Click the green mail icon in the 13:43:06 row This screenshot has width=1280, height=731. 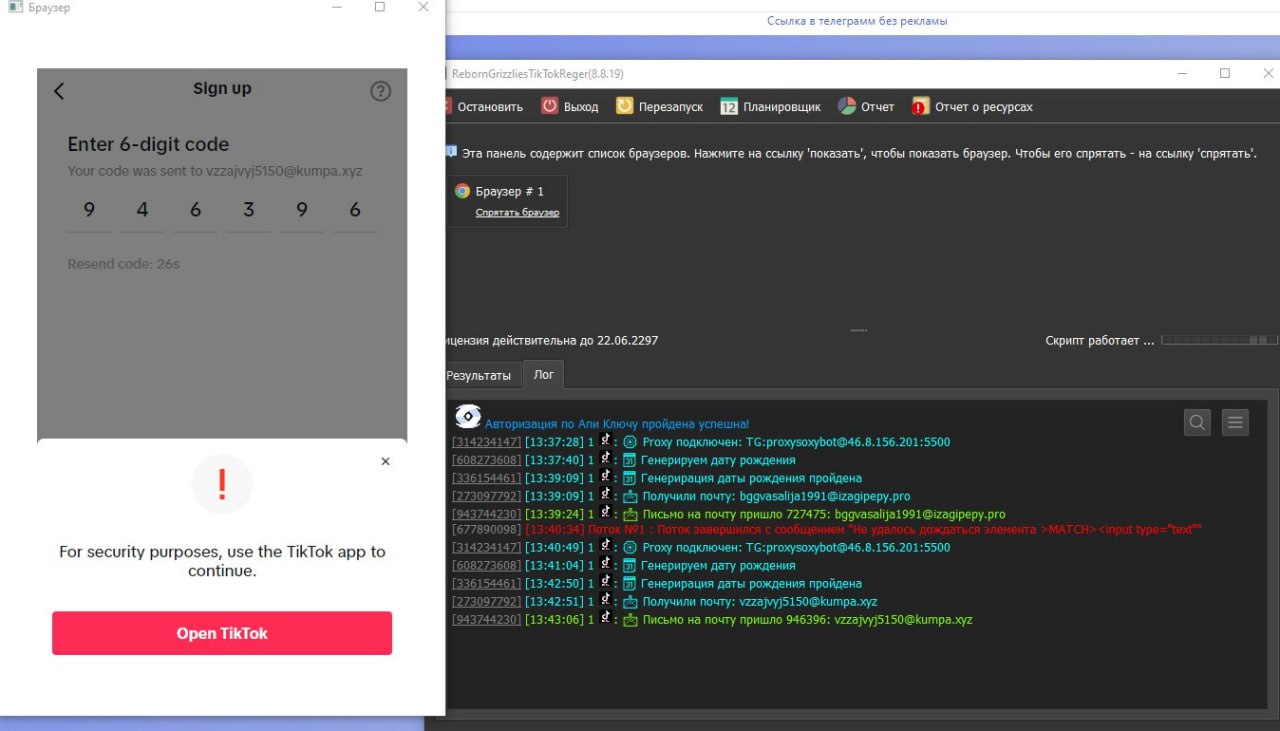pyautogui.click(x=630, y=620)
